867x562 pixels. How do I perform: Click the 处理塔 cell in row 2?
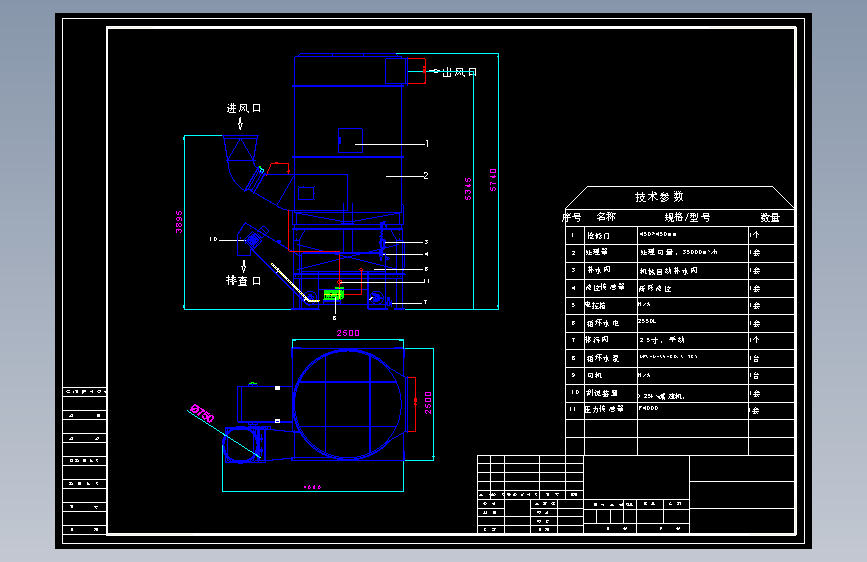(x=611, y=252)
